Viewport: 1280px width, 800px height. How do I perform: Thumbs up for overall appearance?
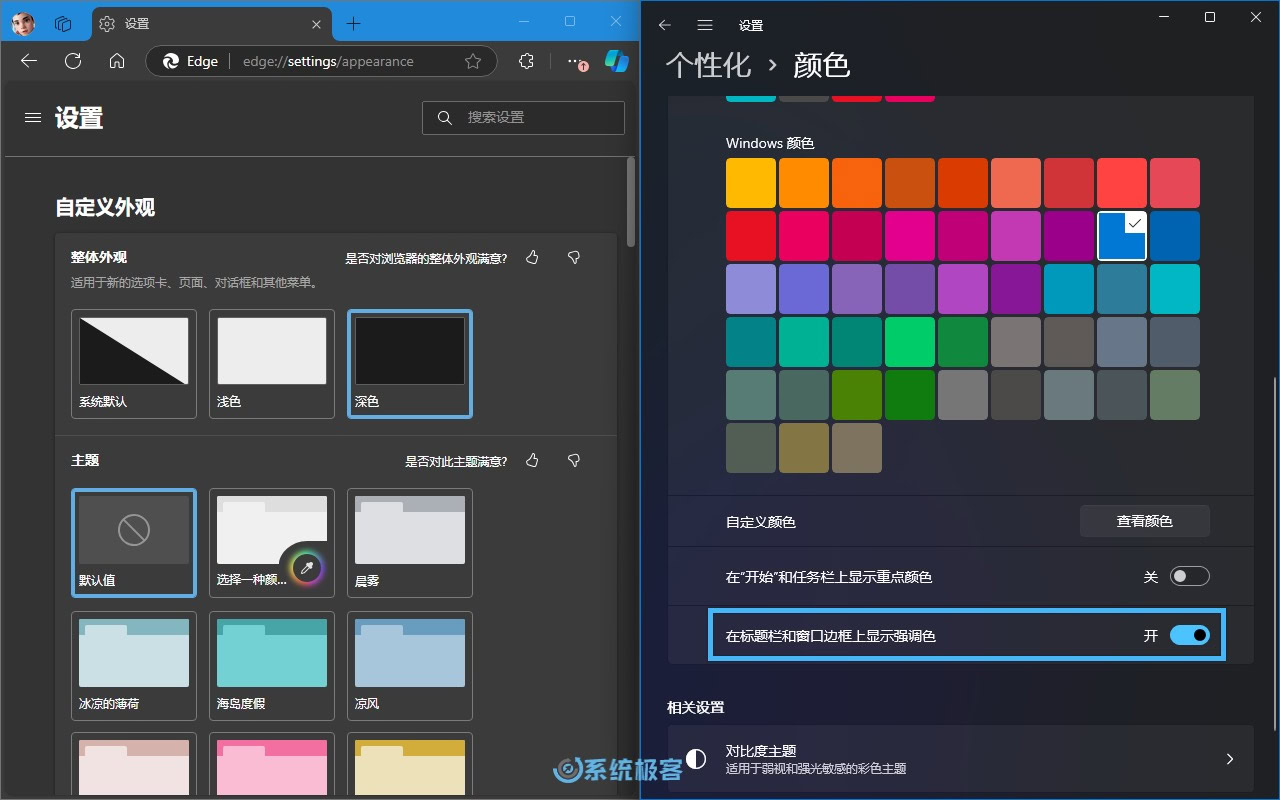tap(532, 258)
